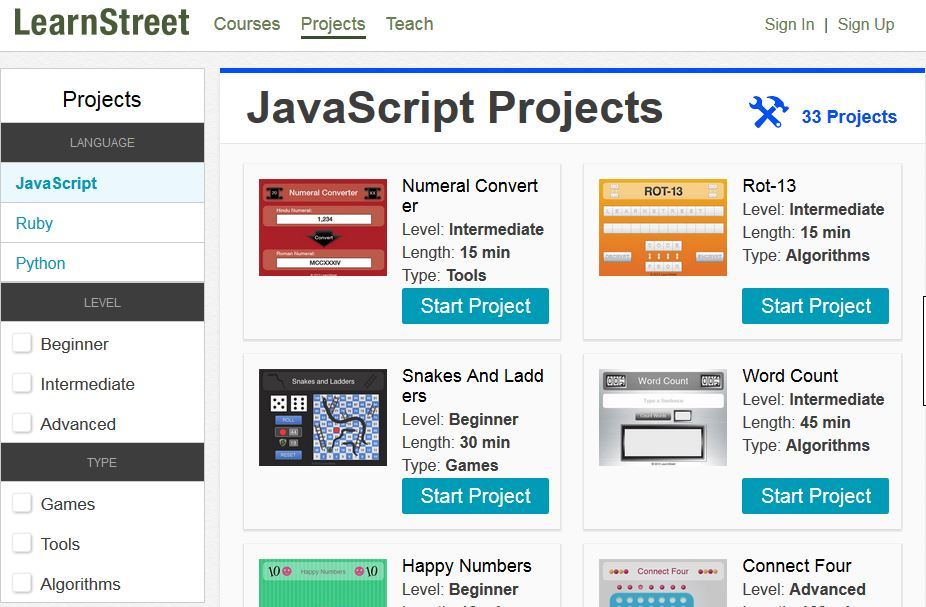
Task: Click the Numeral Converter project title
Action: pyautogui.click(x=470, y=195)
